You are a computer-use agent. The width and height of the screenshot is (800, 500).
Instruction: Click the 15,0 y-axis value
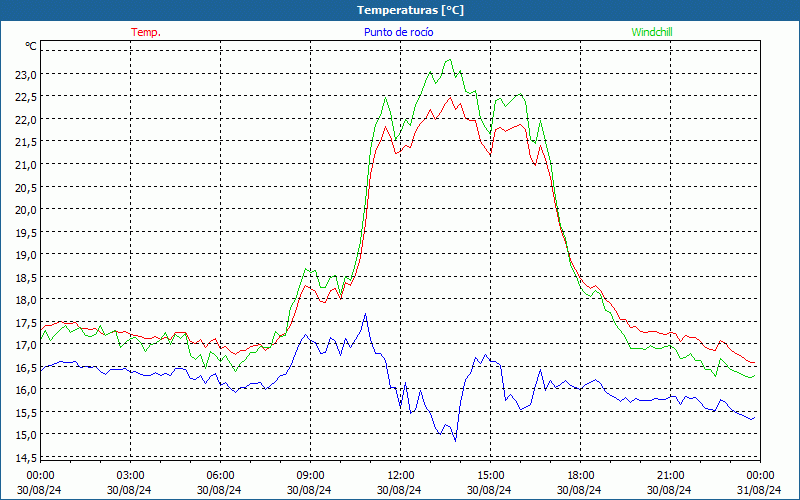click(26, 435)
